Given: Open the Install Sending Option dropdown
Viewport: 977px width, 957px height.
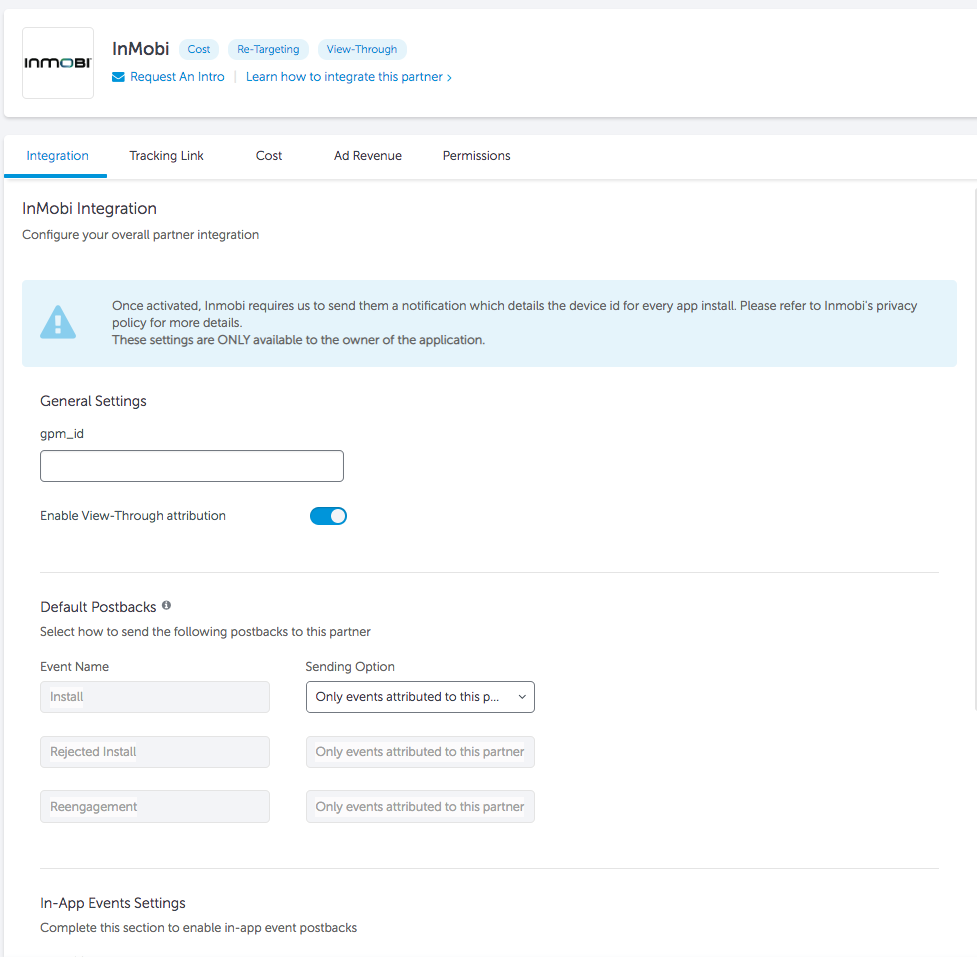Looking at the screenshot, I should tap(420, 697).
